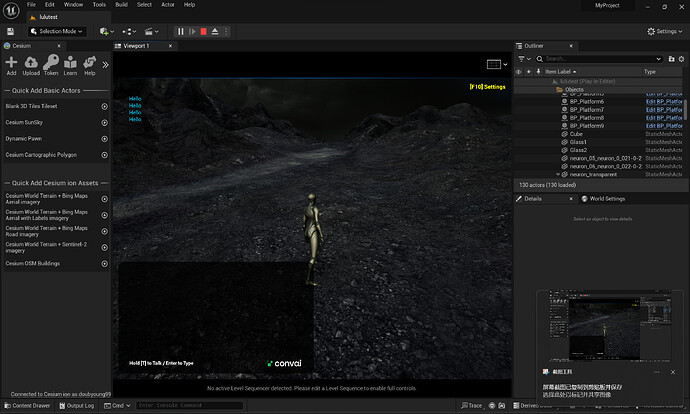Click the pinned star column header
The height and width of the screenshot is (414, 690).
pos(529,72)
